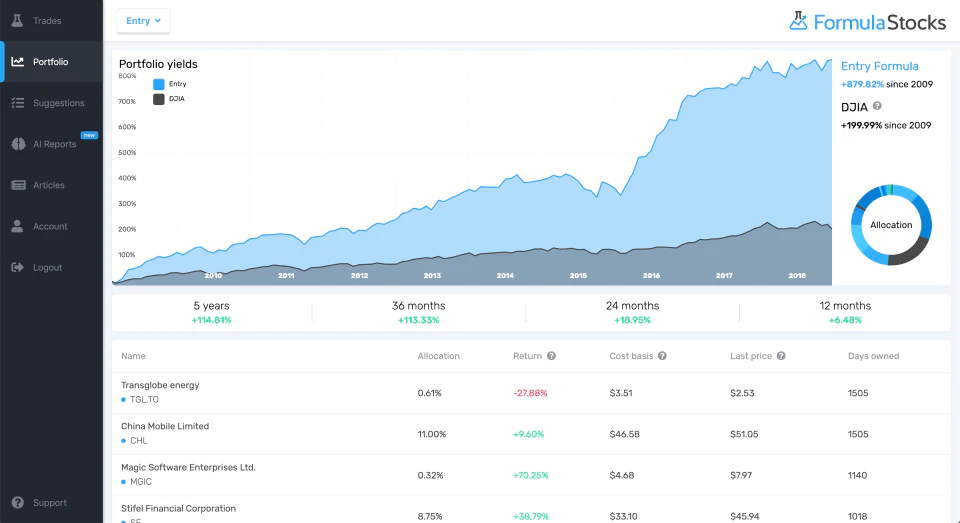Click the Articles newspaper icon
960x523 pixels.
[18, 184]
